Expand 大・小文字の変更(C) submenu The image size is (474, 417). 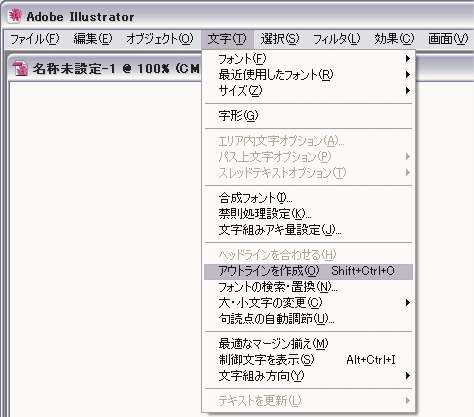[x=308, y=303]
